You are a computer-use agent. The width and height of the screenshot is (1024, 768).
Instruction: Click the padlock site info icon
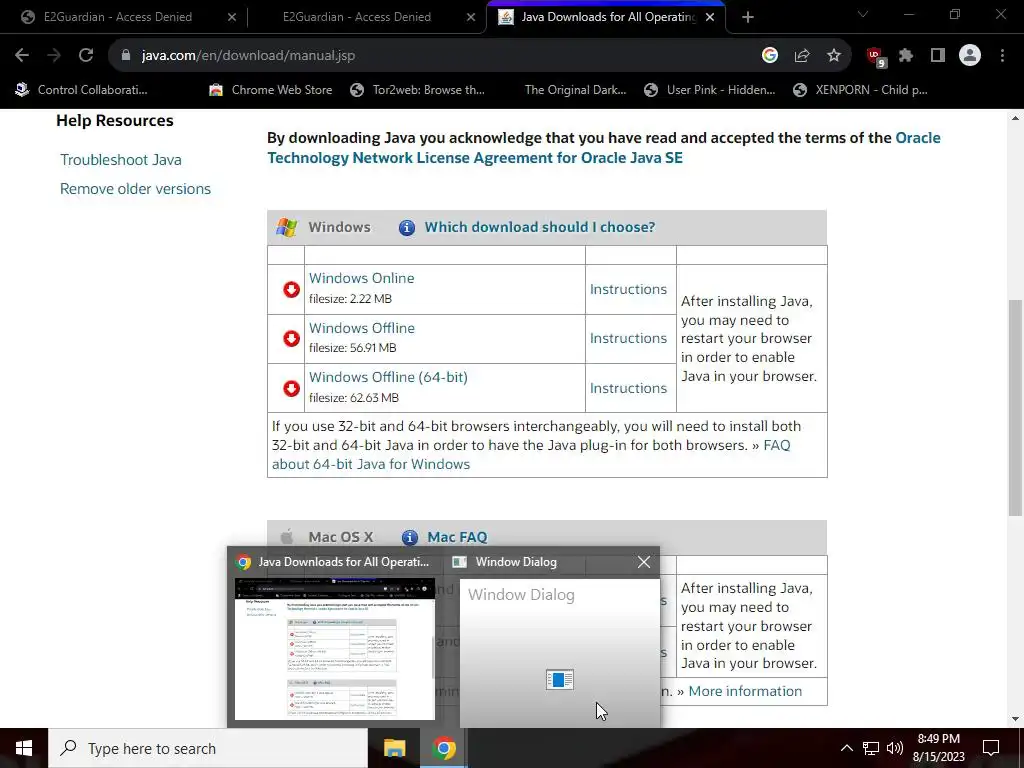click(x=126, y=56)
